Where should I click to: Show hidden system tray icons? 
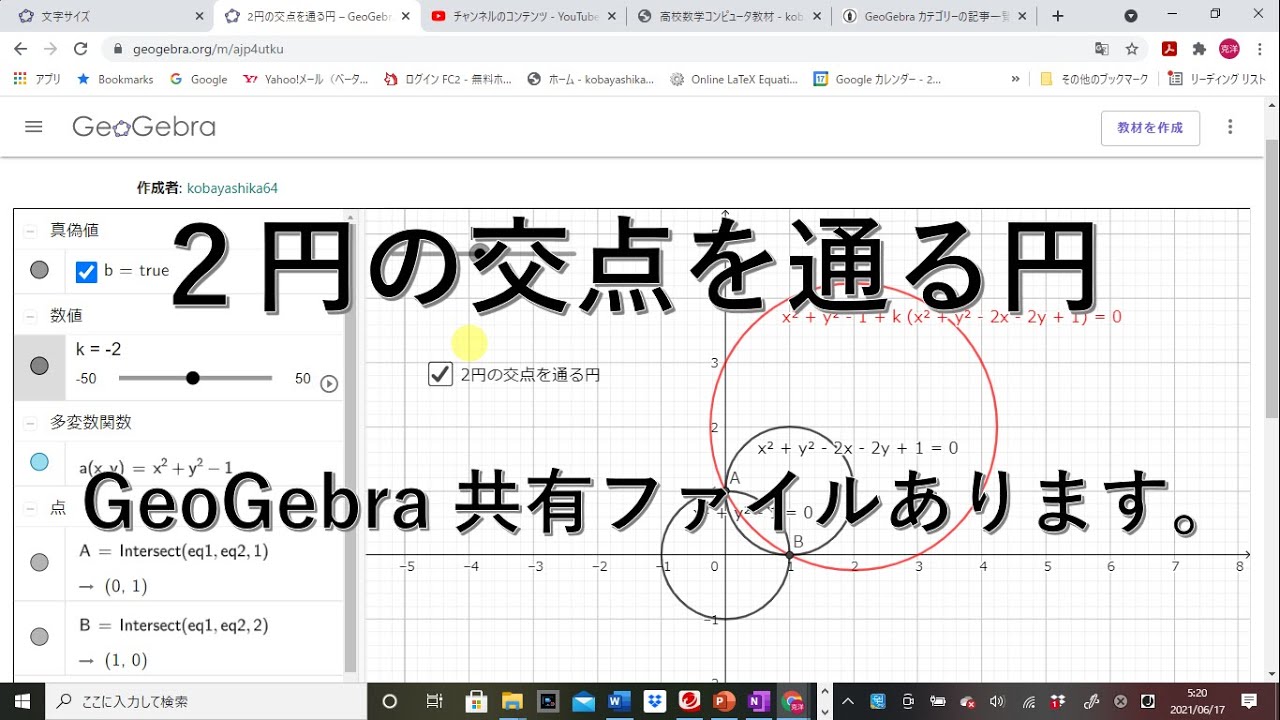(x=848, y=701)
